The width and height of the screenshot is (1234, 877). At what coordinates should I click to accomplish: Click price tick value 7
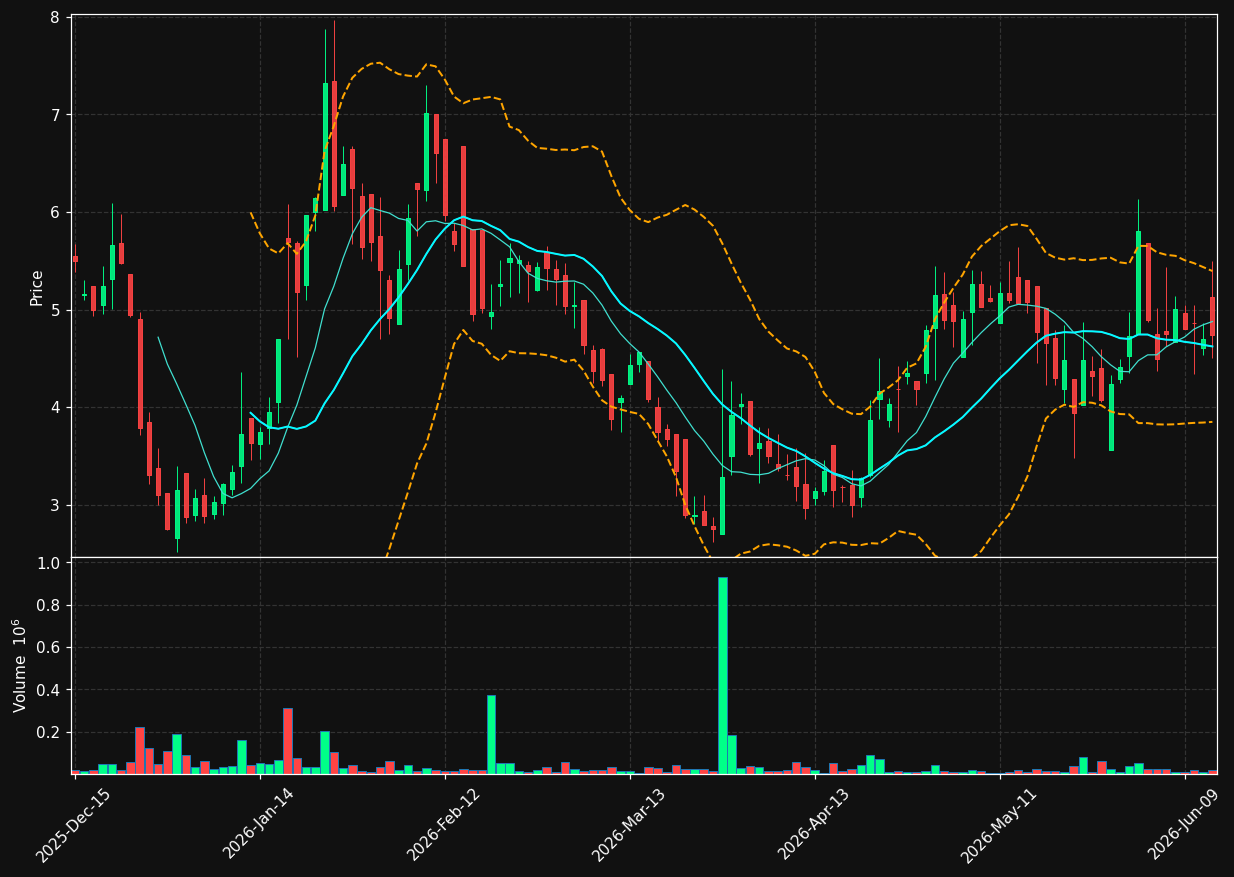pos(54,115)
